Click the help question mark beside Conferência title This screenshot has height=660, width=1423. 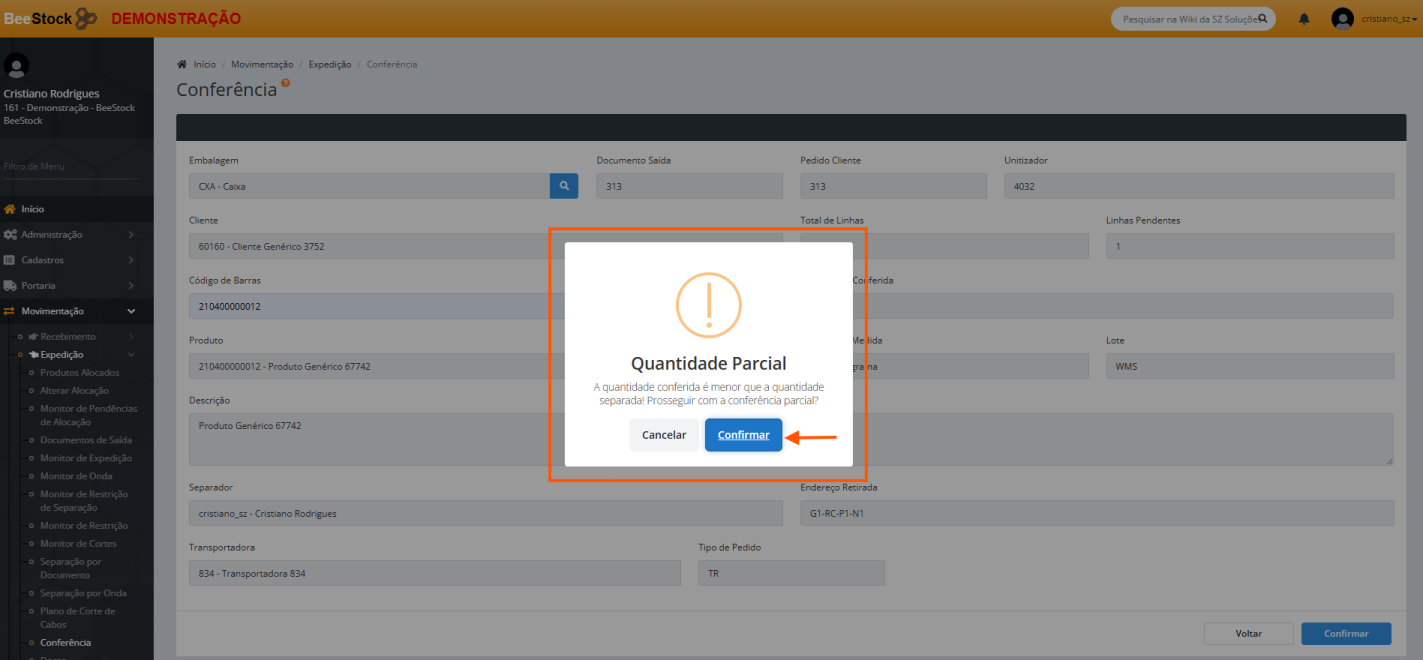(286, 84)
